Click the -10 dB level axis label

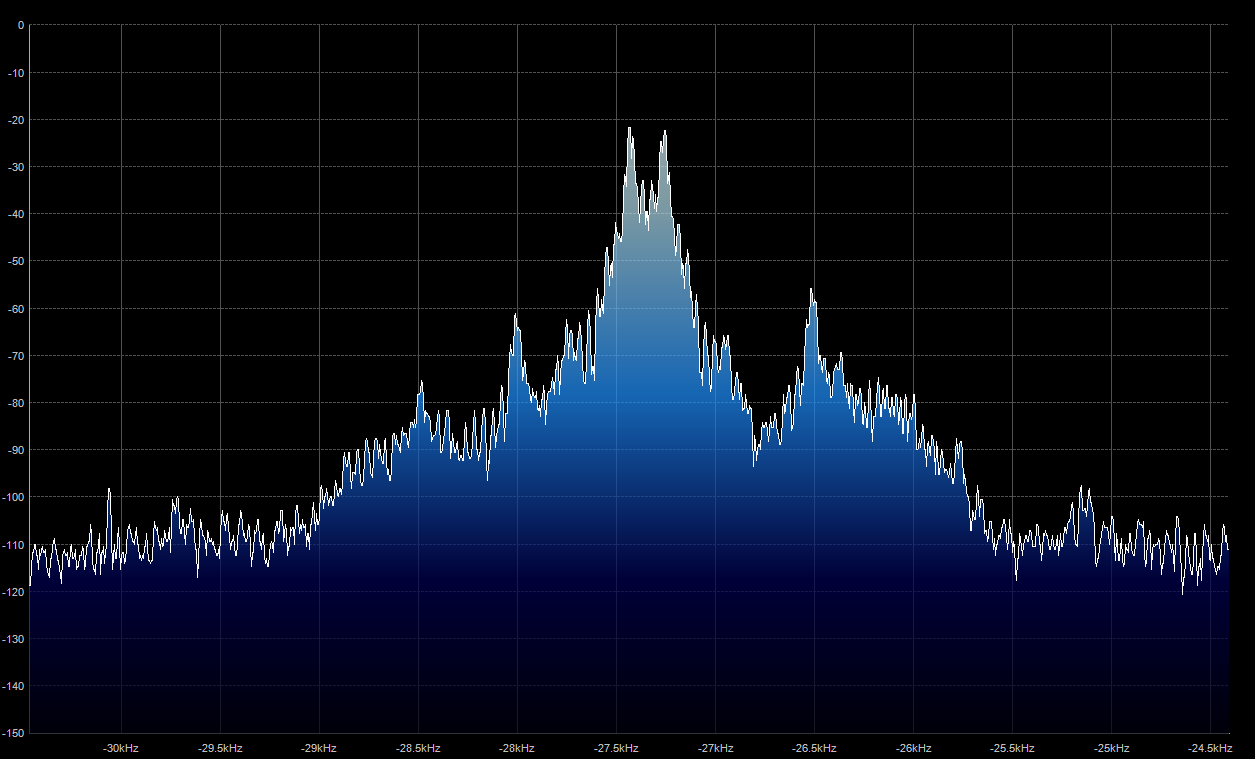point(16,72)
